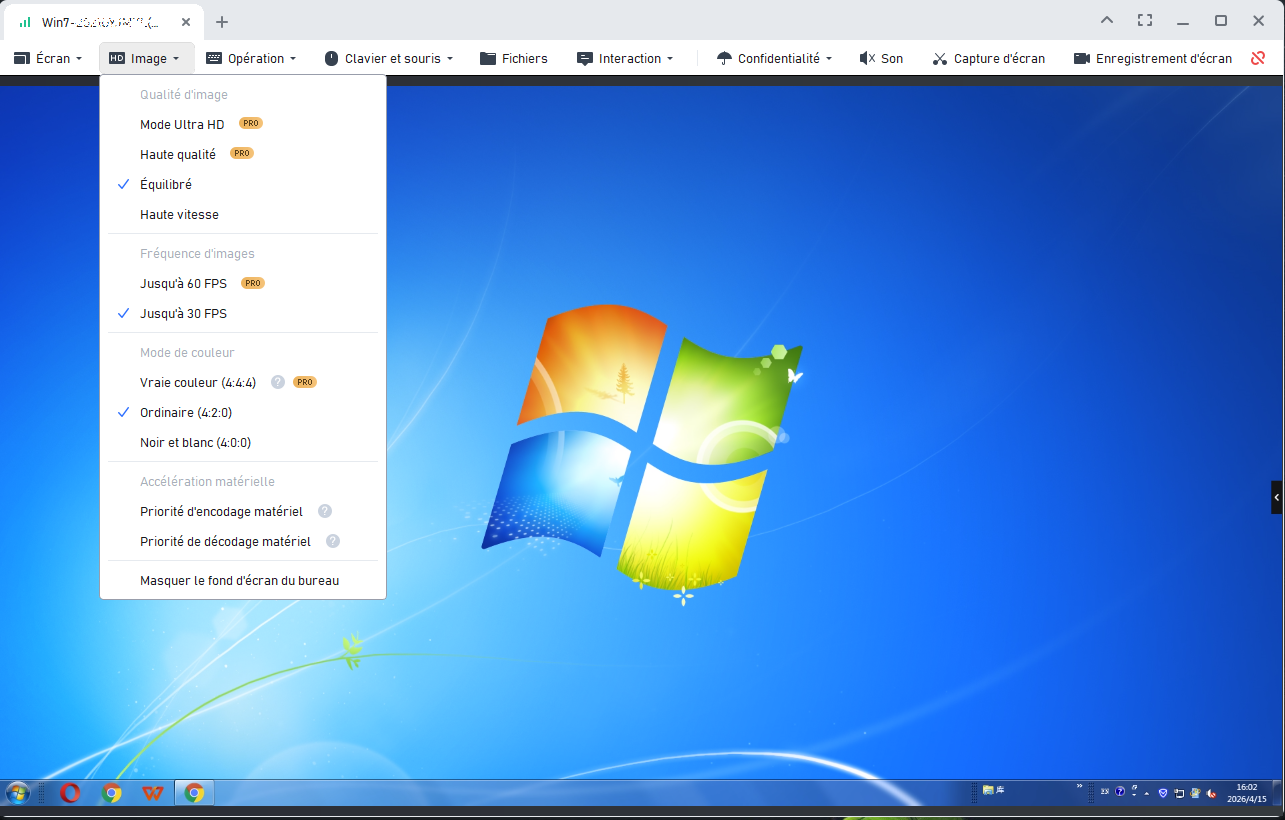1285x820 pixels.
Task: Click the red disconnect link icon
Action: click(1258, 58)
